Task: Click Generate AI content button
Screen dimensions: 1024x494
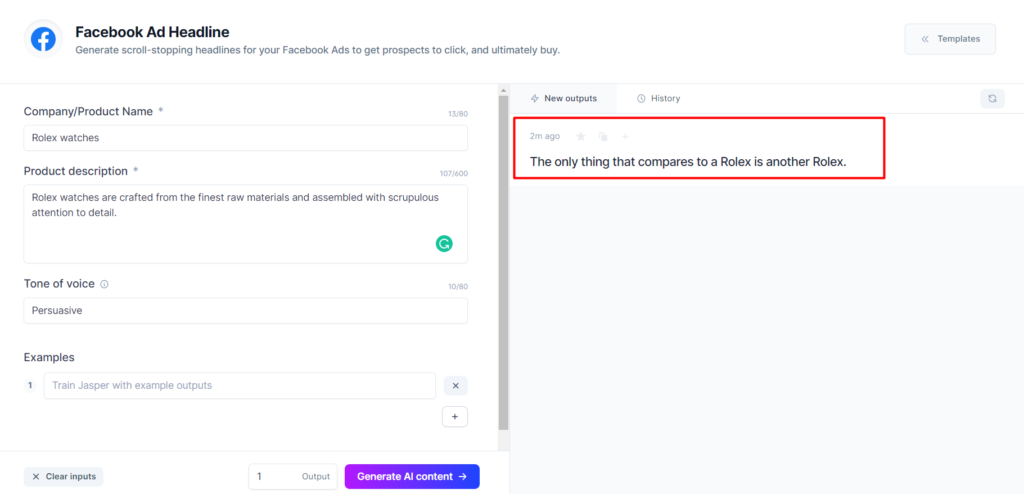Action: 412,476
